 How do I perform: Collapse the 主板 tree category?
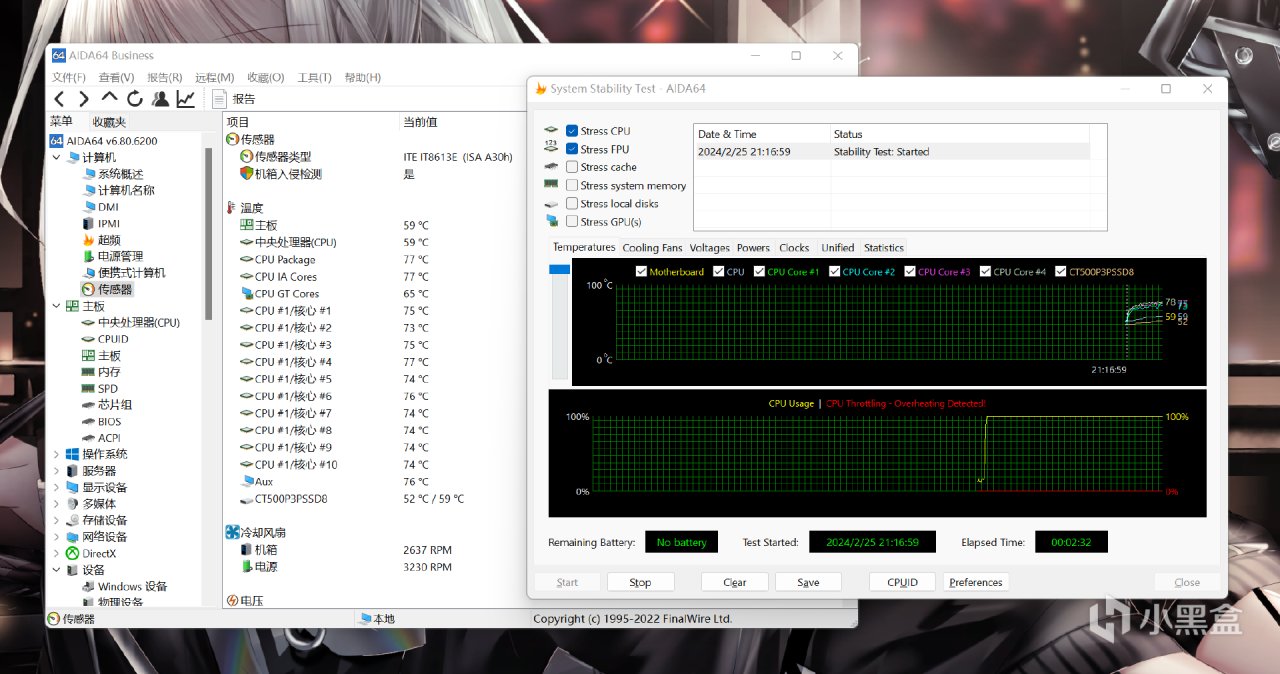pyautogui.click(x=56, y=306)
